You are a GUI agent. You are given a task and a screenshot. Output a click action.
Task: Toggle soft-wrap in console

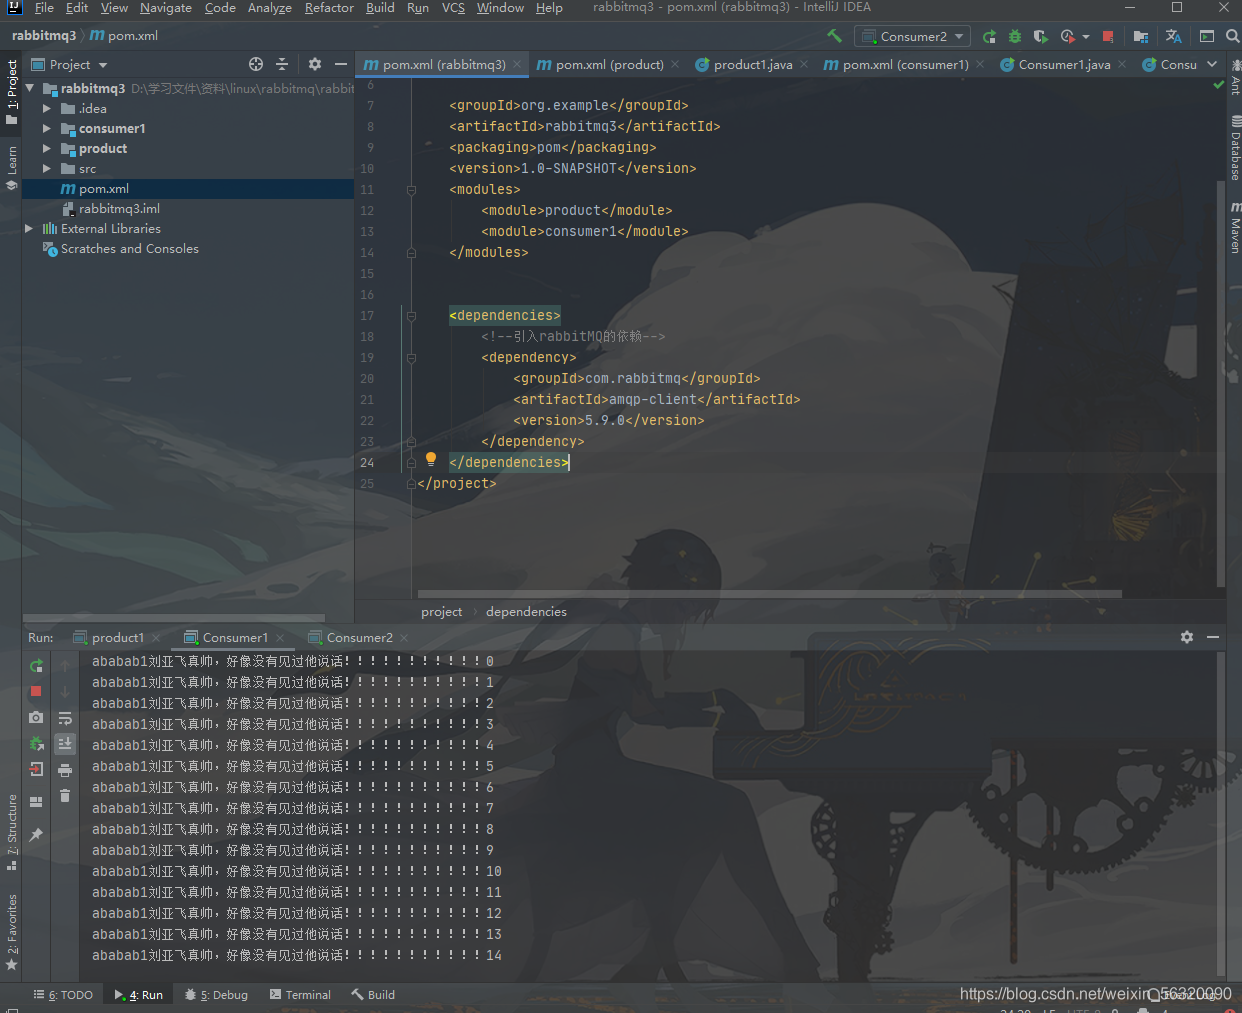coord(65,717)
